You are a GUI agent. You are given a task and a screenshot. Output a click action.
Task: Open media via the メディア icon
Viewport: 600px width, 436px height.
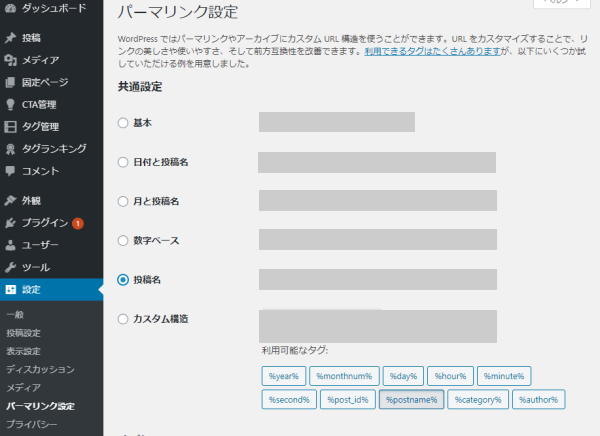(11, 60)
